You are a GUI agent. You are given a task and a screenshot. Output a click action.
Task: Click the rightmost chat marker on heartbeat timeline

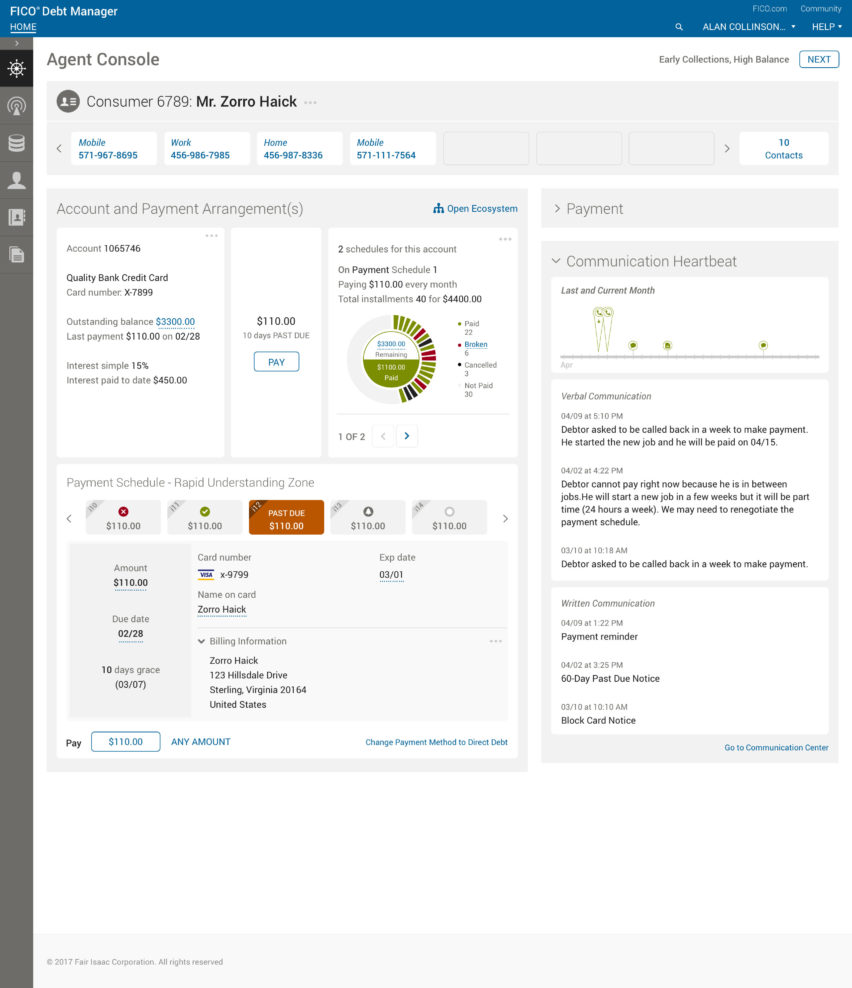point(763,345)
